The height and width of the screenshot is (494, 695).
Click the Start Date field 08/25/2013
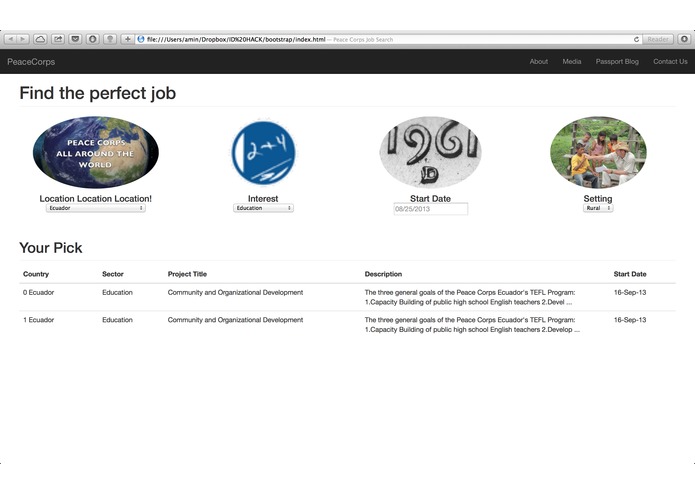point(430,209)
